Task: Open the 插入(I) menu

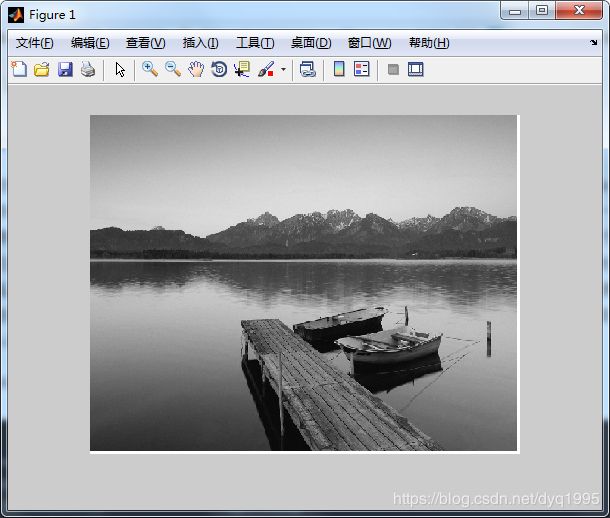Action: click(201, 43)
